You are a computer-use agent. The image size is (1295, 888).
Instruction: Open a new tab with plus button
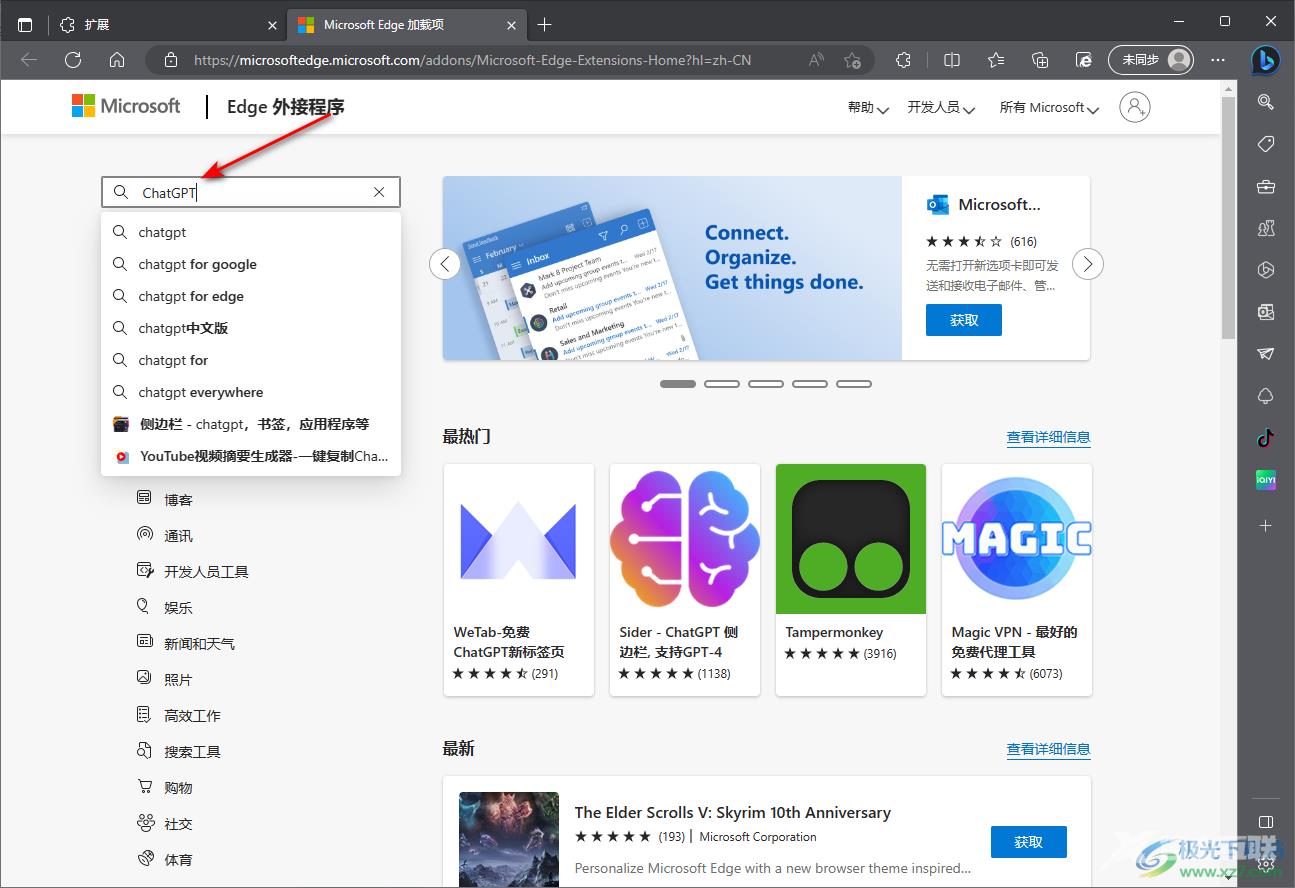tap(544, 24)
